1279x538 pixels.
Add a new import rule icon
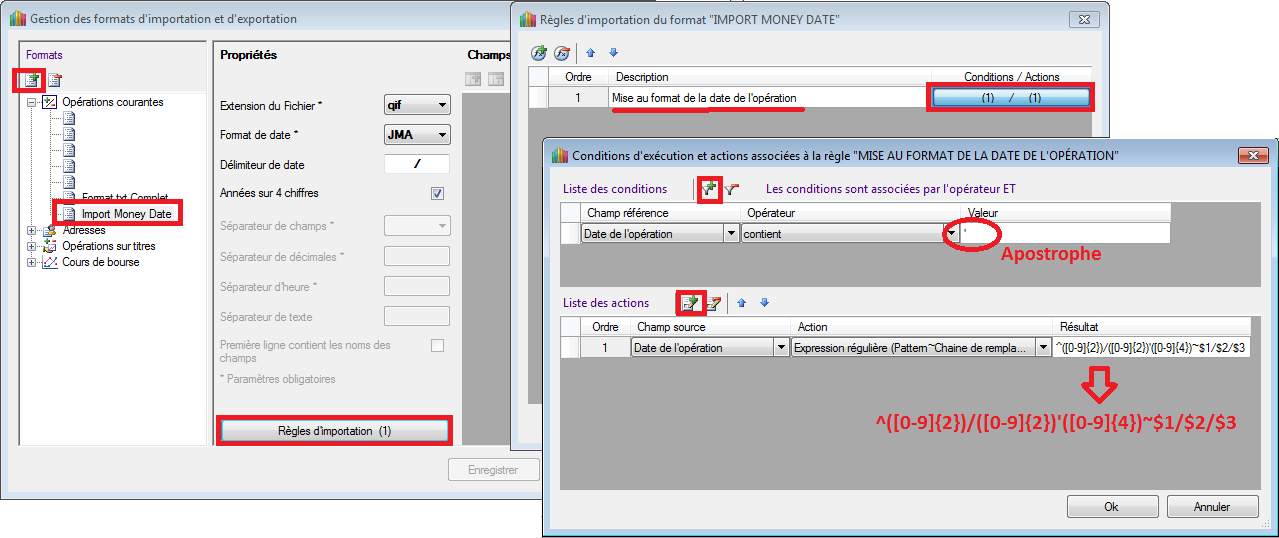point(539,53)
